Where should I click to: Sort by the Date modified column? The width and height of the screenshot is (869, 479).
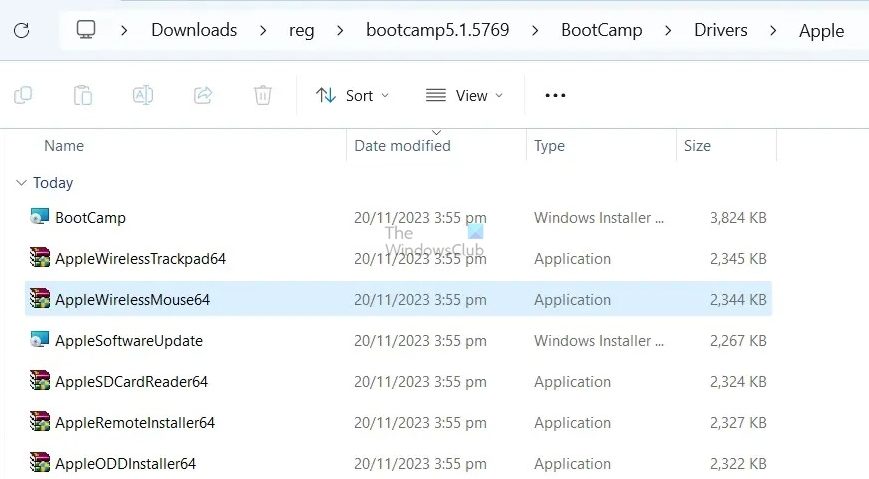pyautogui.click(x=402, y=146)
